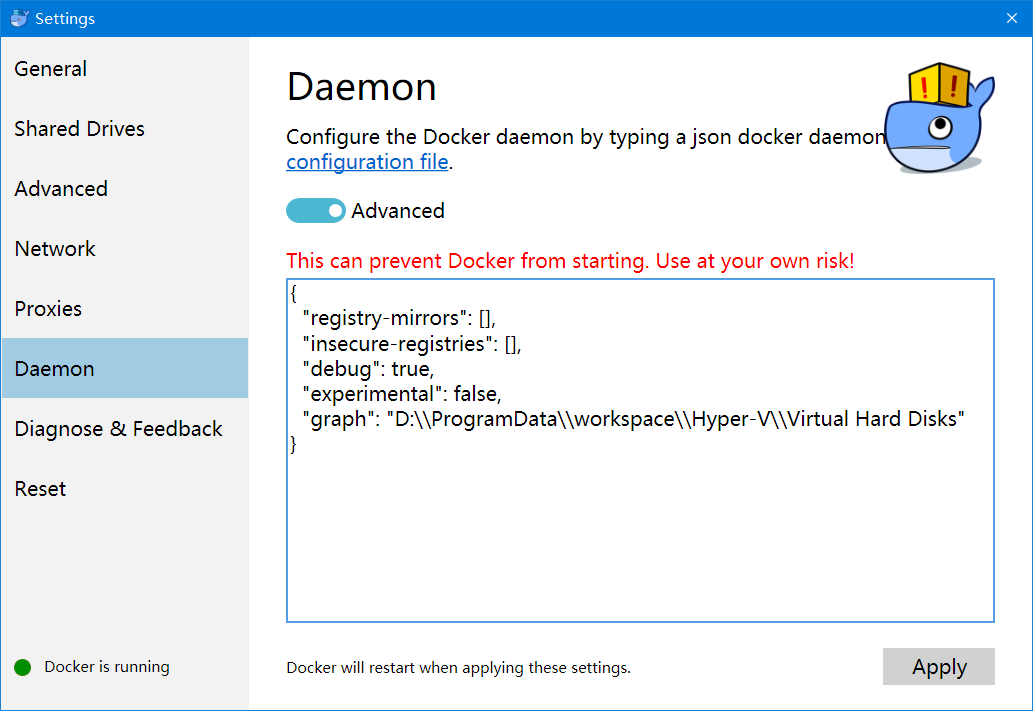This screenshot has height=711, width=1033.
Task: Click the Daemon page heading
Action: 361,87
